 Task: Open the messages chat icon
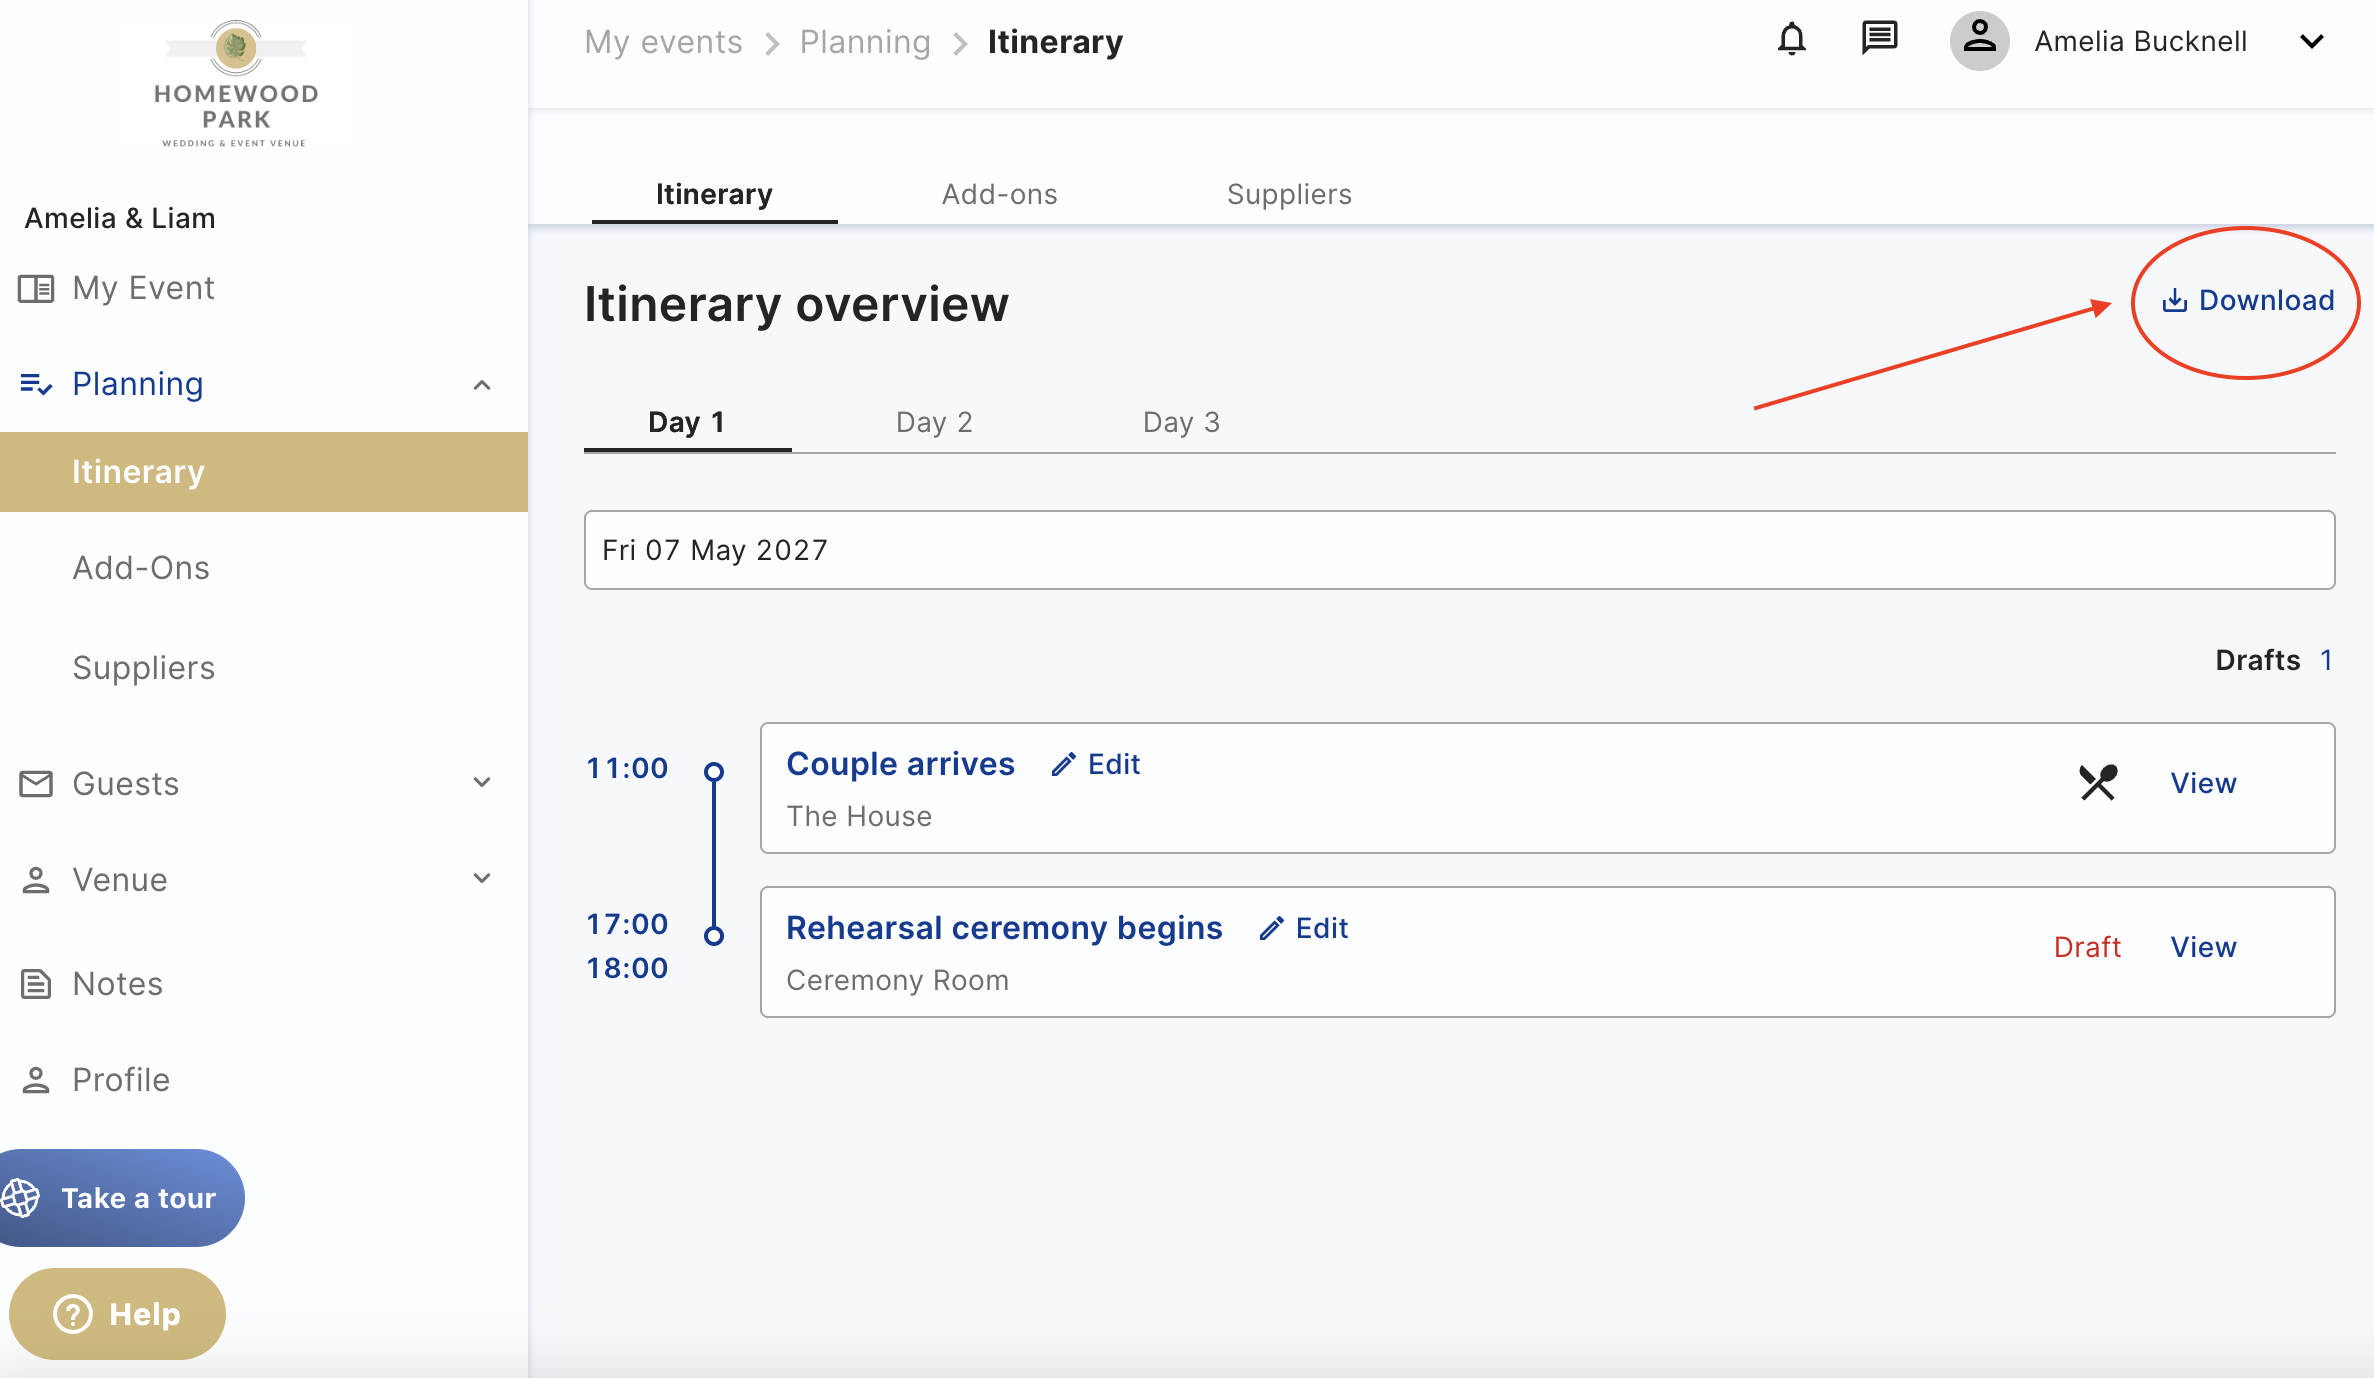[x=1879, y=39]
